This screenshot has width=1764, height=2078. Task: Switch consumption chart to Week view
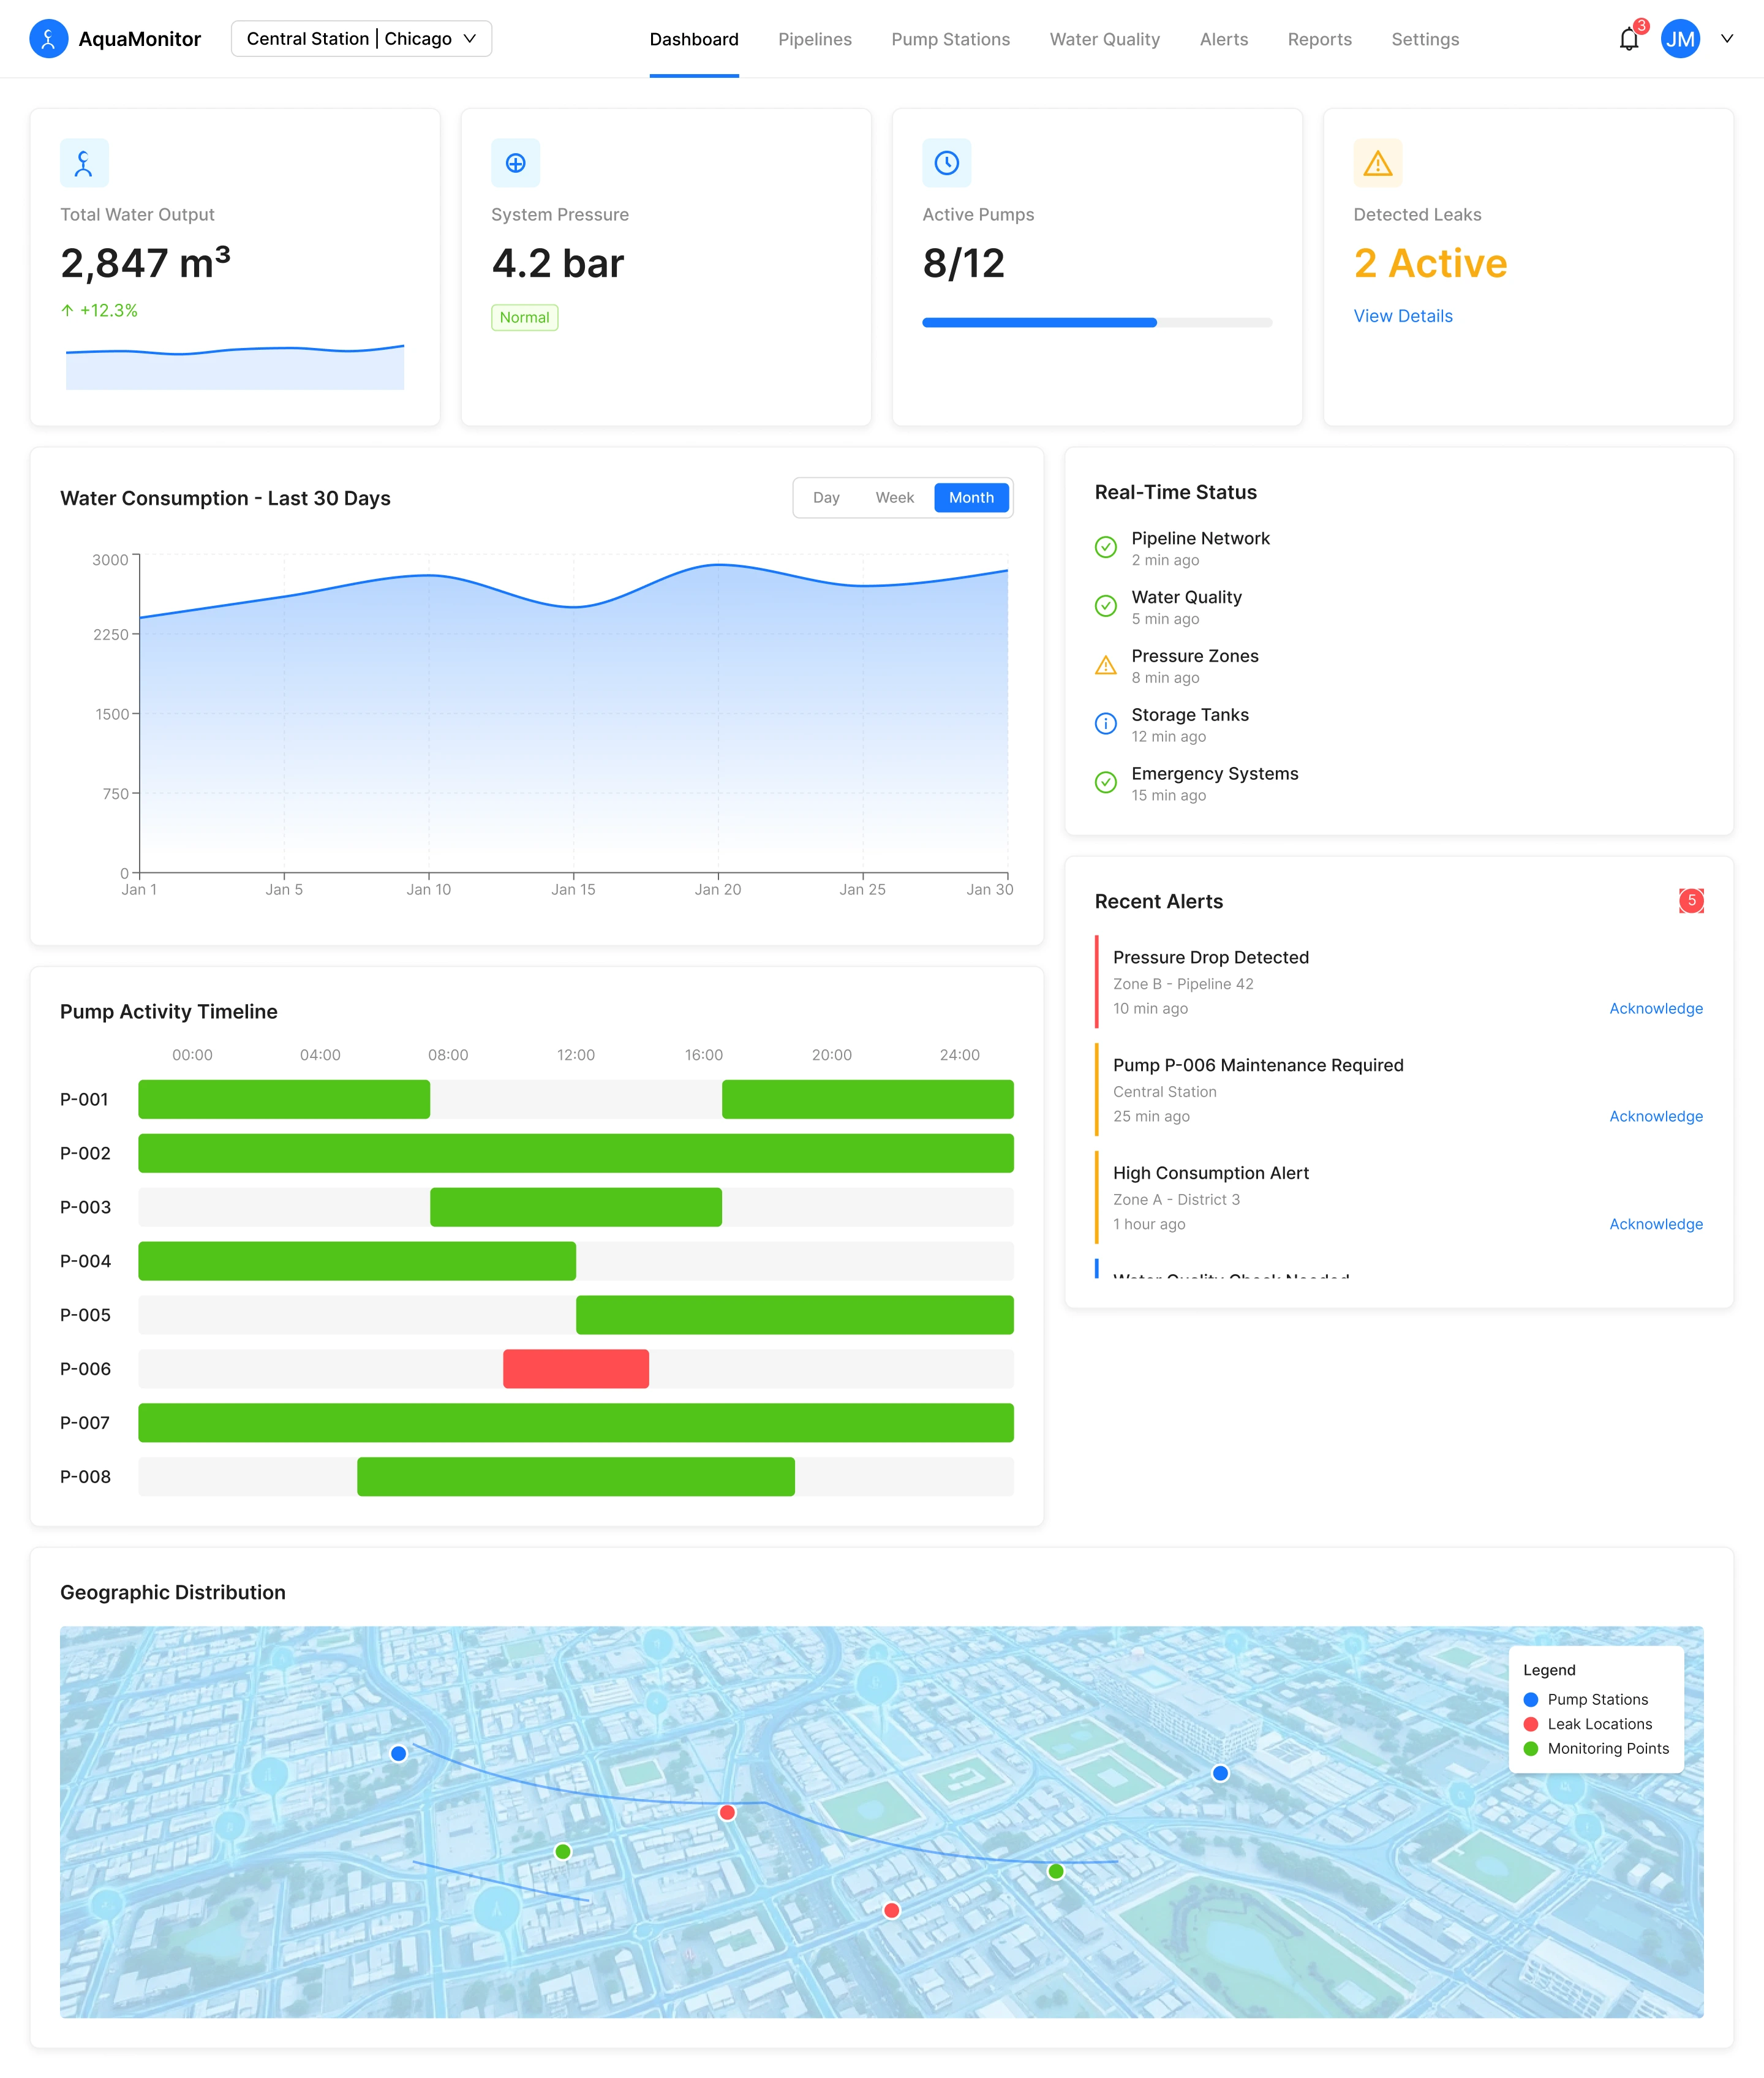tap(894, 498)
